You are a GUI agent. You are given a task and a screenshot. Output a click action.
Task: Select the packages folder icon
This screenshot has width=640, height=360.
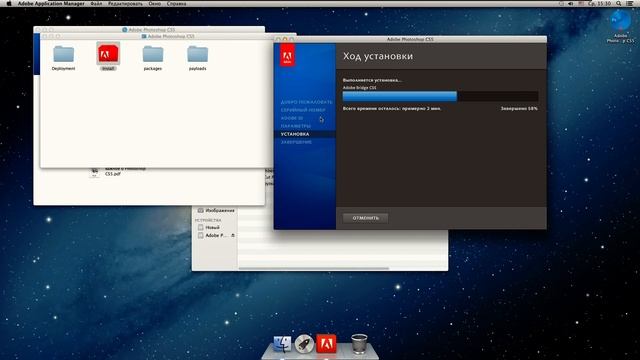[153, 54]
